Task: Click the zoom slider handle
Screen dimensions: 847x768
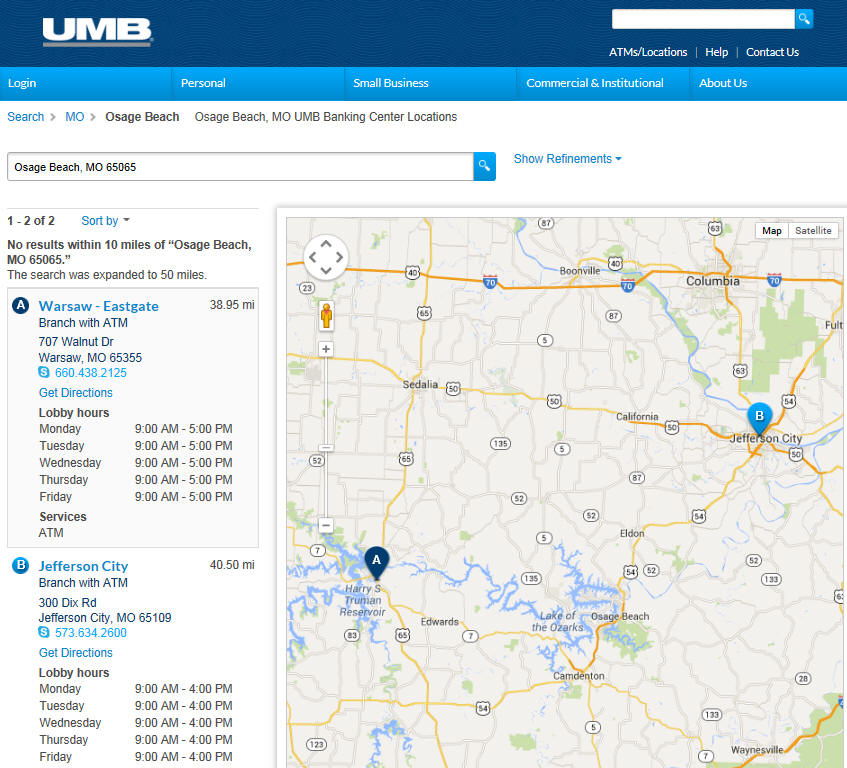Action: click(326, 447)
